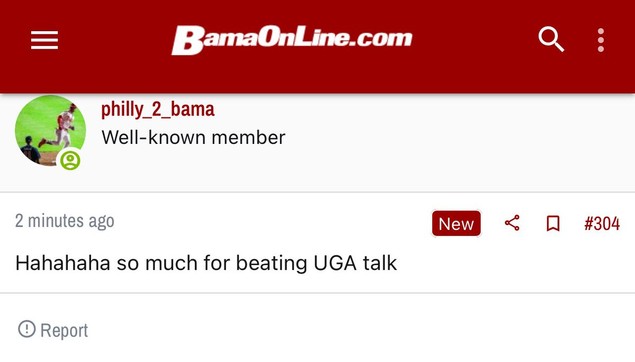
Task: Share post #304 using share icon
Action: coord(512,223)
